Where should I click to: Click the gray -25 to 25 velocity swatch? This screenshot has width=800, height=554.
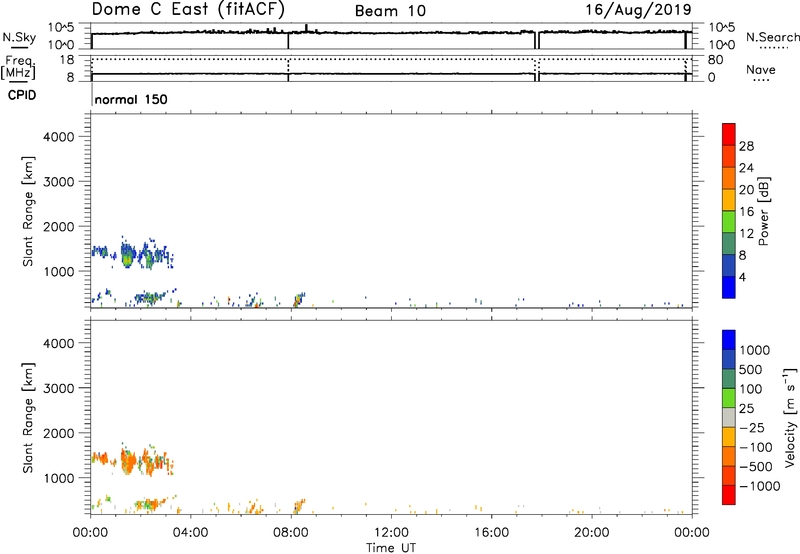729,418
